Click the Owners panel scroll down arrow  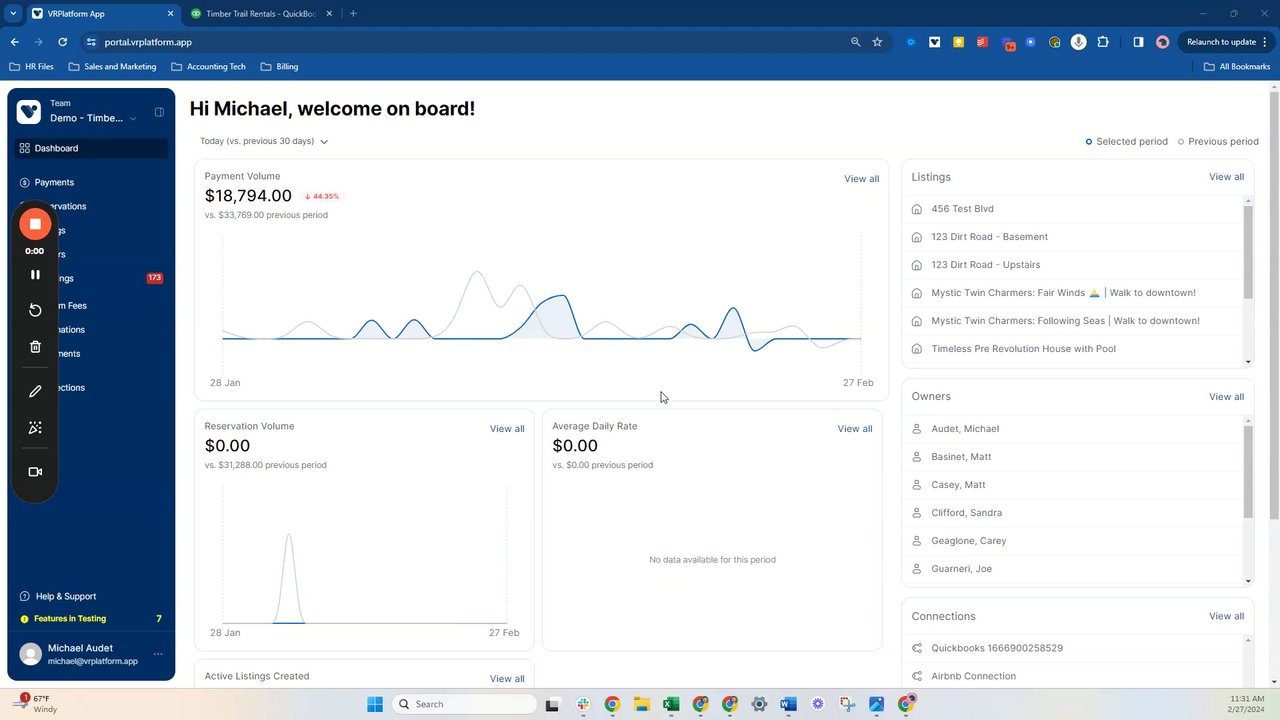coord(1248,581)
